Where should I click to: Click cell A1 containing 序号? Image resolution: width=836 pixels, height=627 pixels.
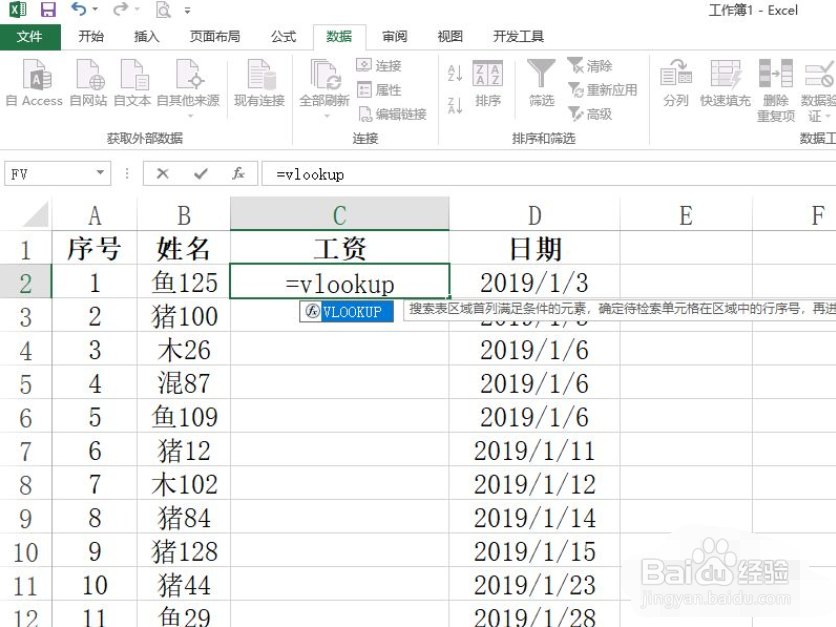pos(94,248)
